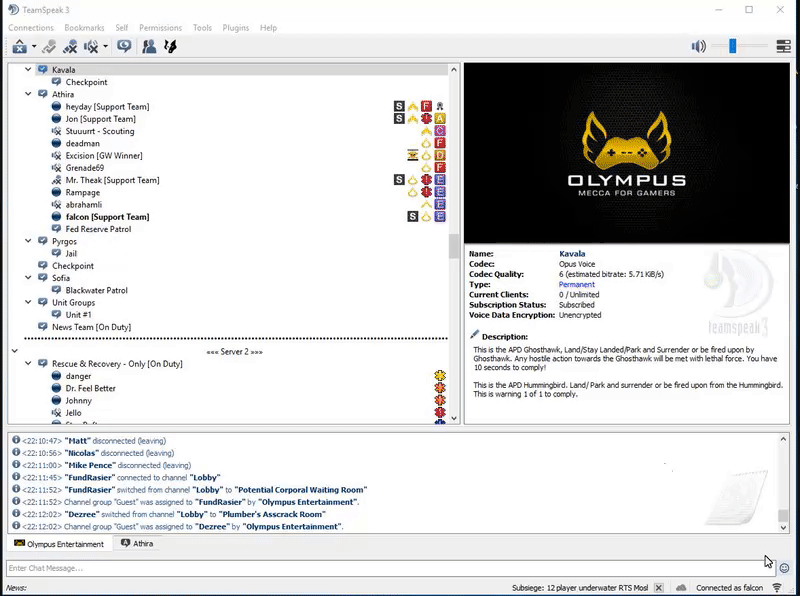Click channel tree scrollbar up arrow
Image resolution: width=800 pixels, height=596 pixels.
[x=454, y=69]
